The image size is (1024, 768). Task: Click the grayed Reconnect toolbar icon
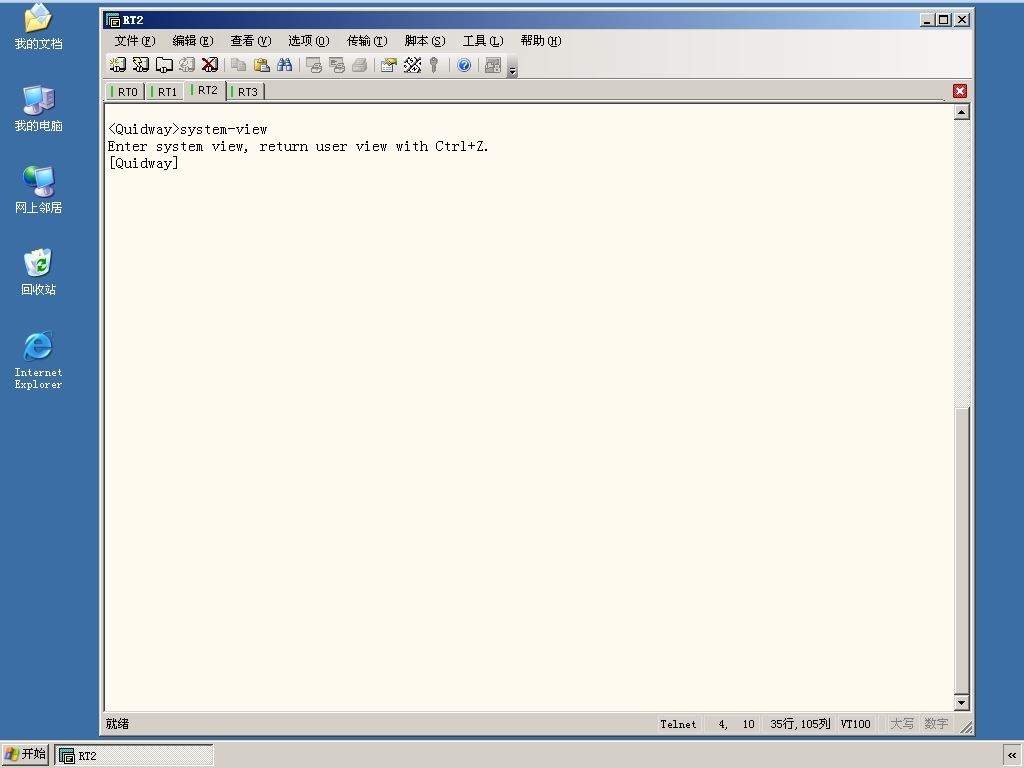pyautogui.click(x=187, y=65)
